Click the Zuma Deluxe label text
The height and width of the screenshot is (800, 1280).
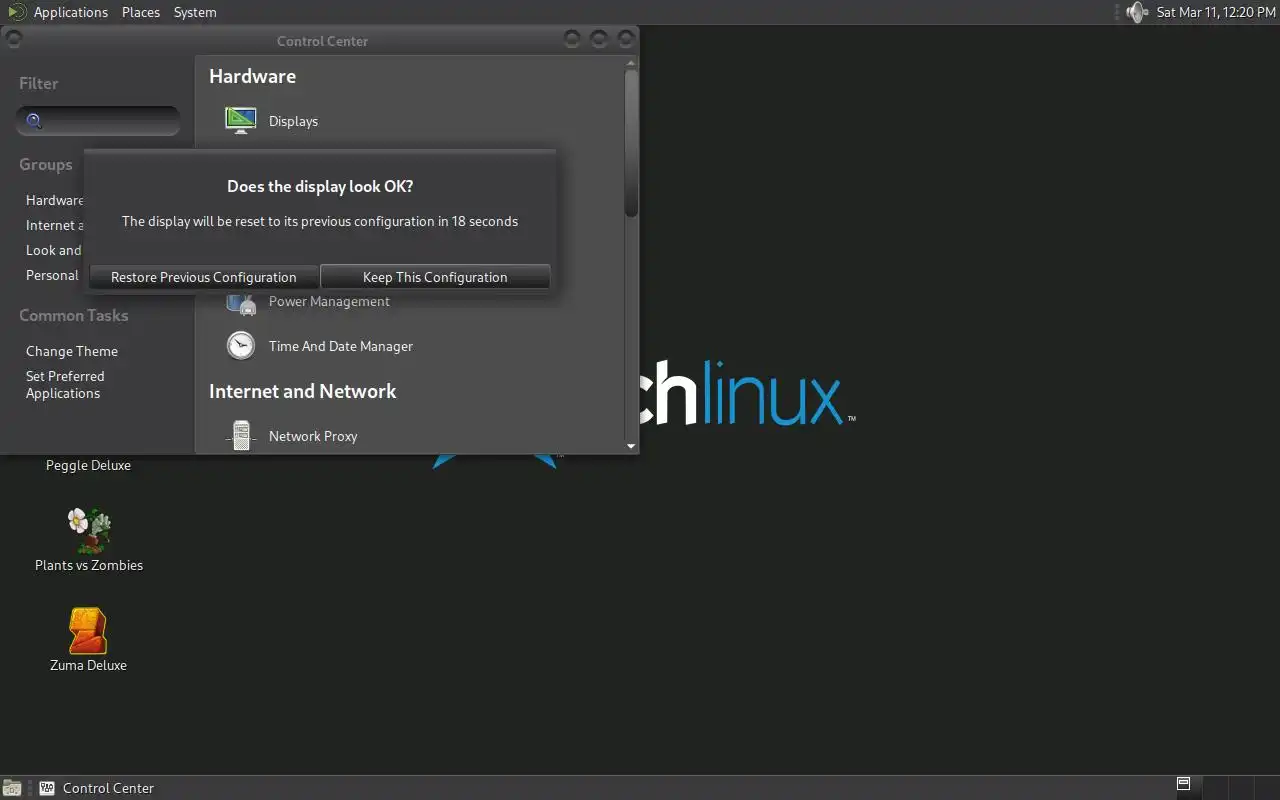coord(88,665)
